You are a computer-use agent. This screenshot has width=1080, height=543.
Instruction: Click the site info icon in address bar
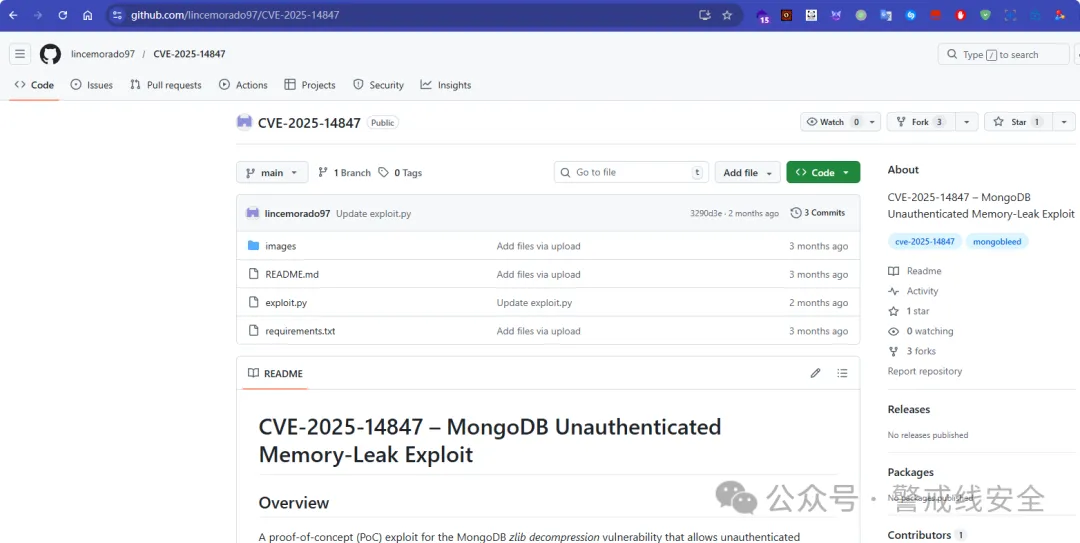(x=117, y=15)
